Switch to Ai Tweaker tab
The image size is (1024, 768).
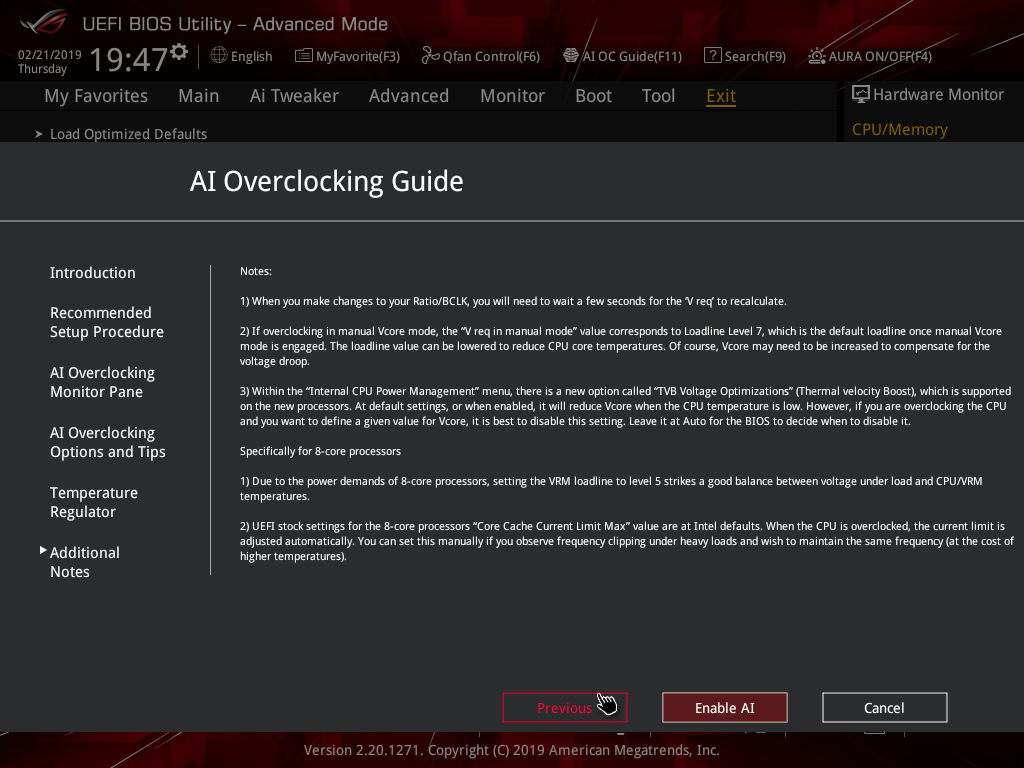[x=294, y=96]
